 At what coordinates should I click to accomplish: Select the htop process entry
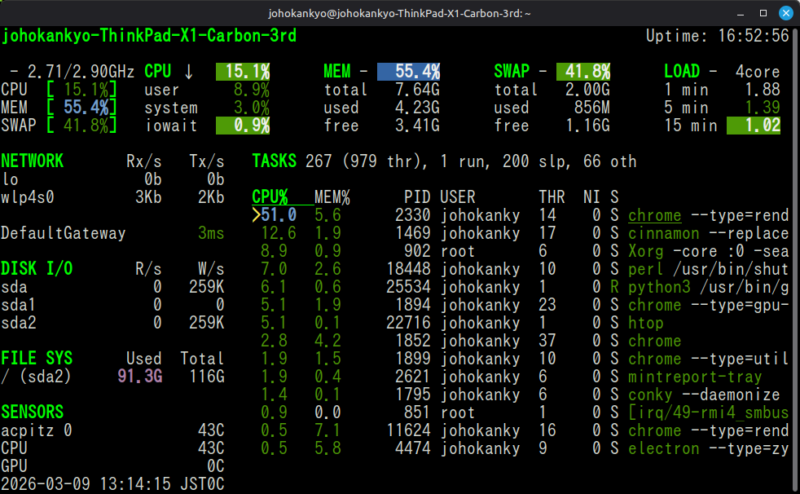point(645,323)
